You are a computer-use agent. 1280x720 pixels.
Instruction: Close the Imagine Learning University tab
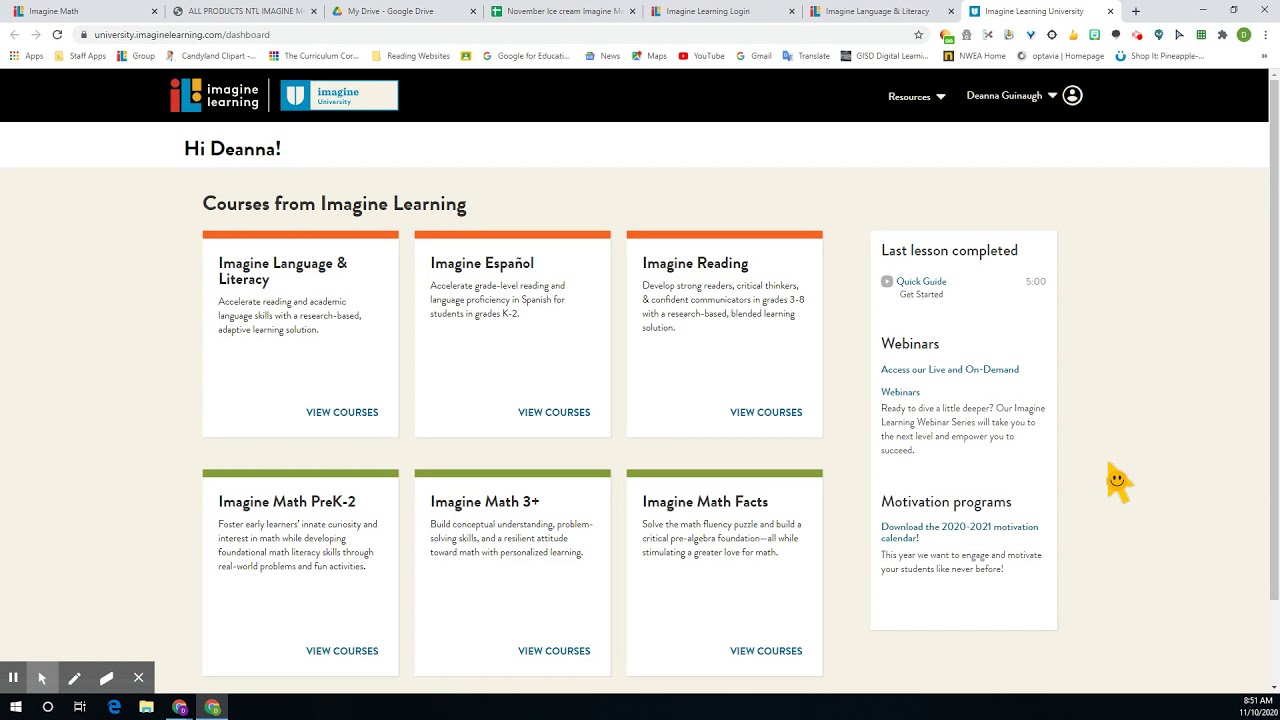pos(1110,11)
